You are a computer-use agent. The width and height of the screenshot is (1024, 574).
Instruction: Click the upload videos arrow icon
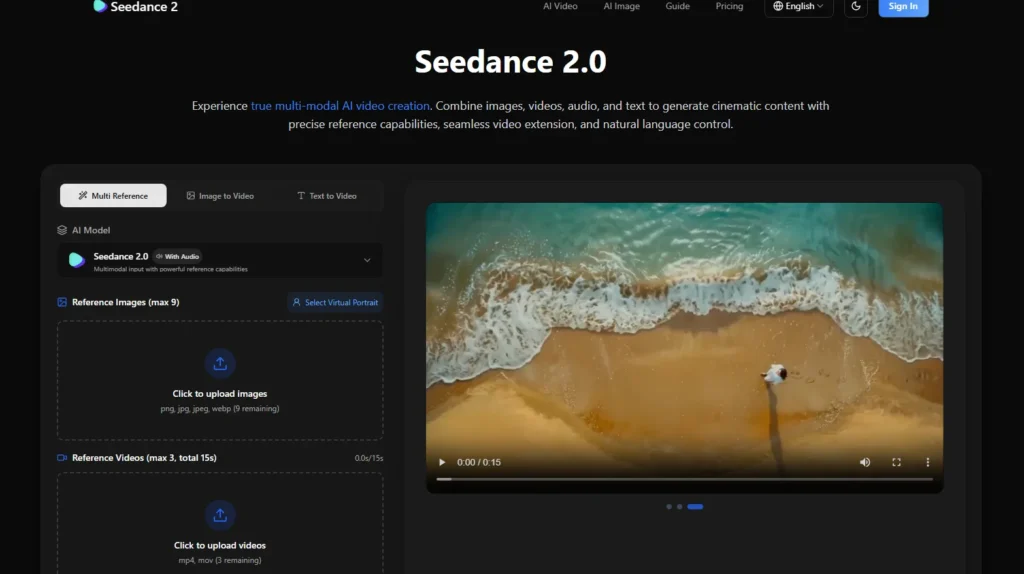220,515
